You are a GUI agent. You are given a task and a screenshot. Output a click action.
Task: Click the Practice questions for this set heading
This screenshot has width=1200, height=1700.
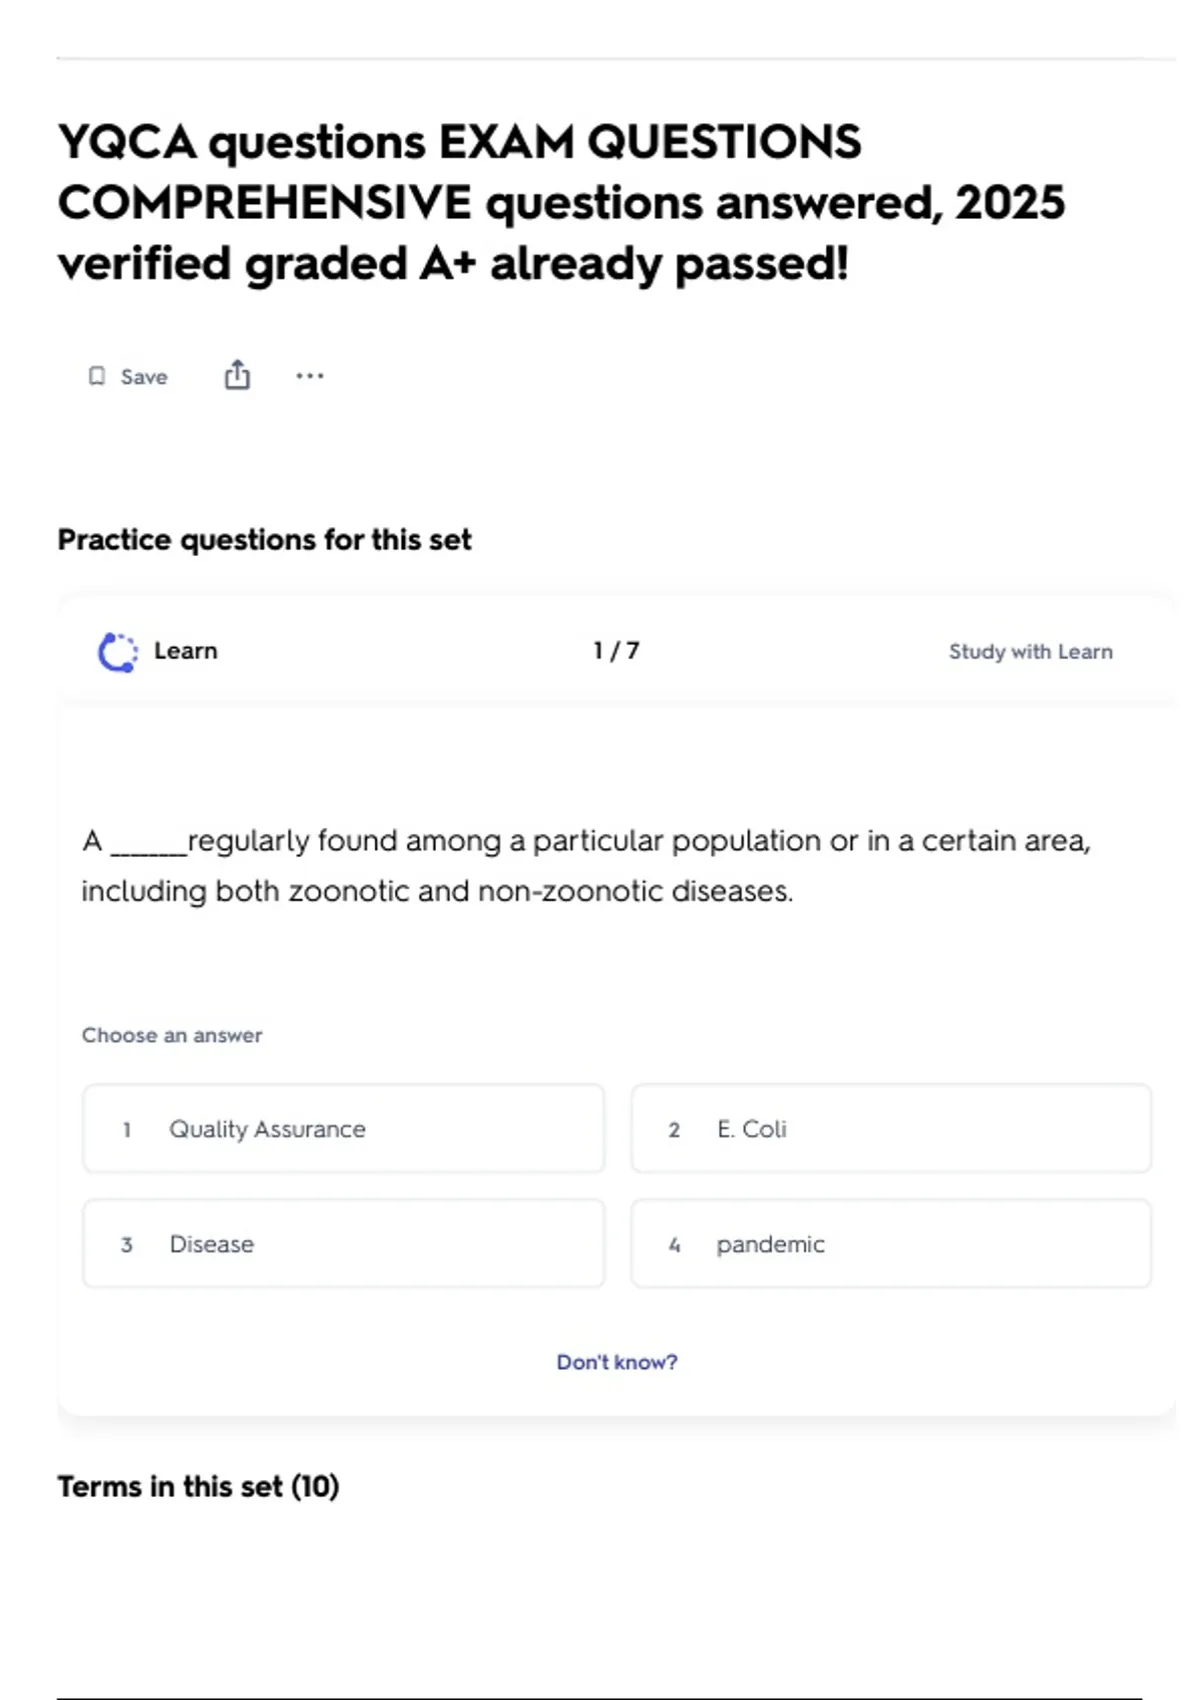[264, 540]
